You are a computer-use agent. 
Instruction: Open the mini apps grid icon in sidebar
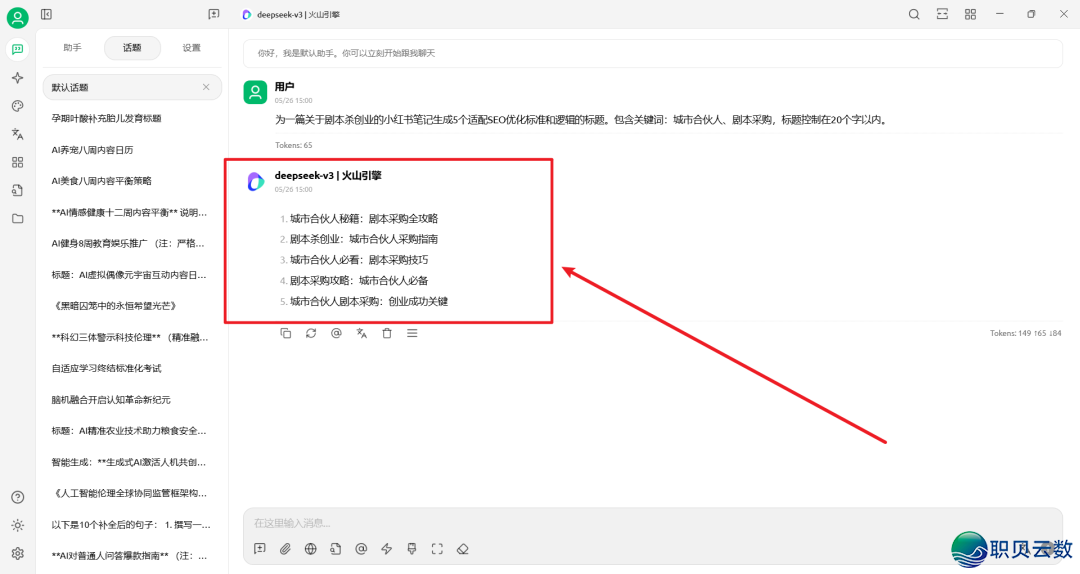click(x=17, y=162)
